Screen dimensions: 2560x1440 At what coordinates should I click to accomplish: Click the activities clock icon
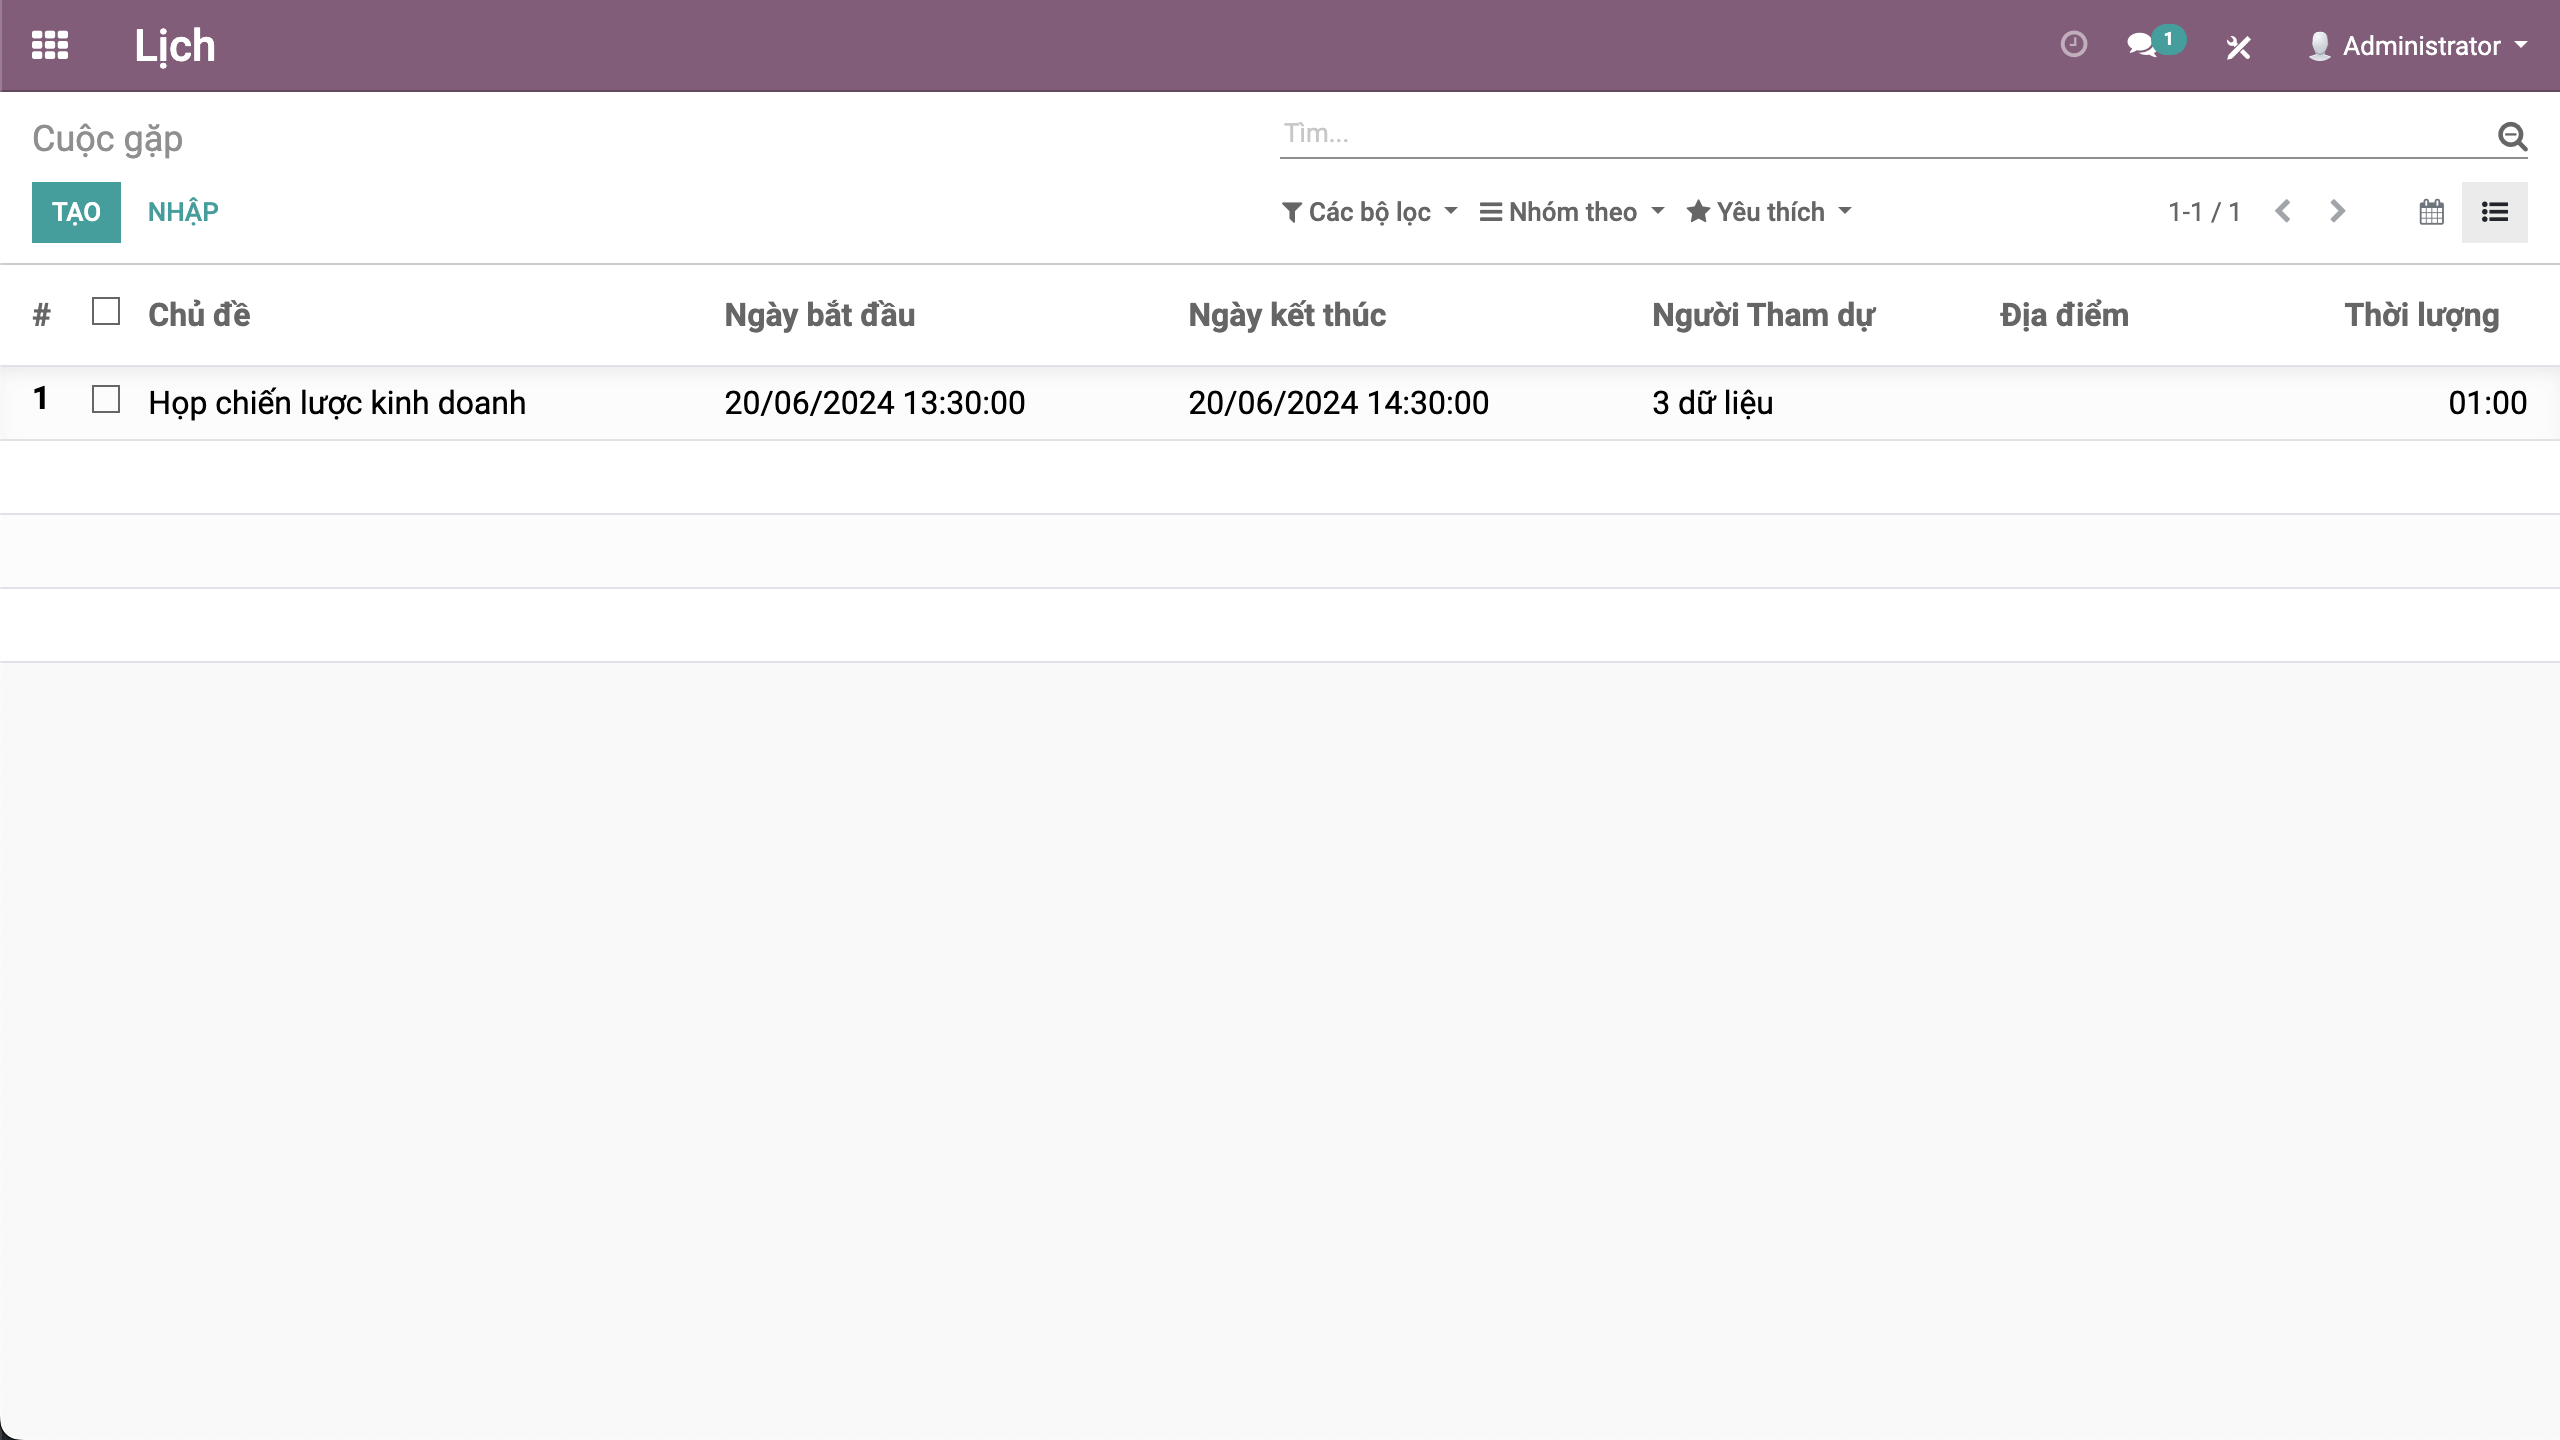pyautogui.click(x=2073, y=45)
